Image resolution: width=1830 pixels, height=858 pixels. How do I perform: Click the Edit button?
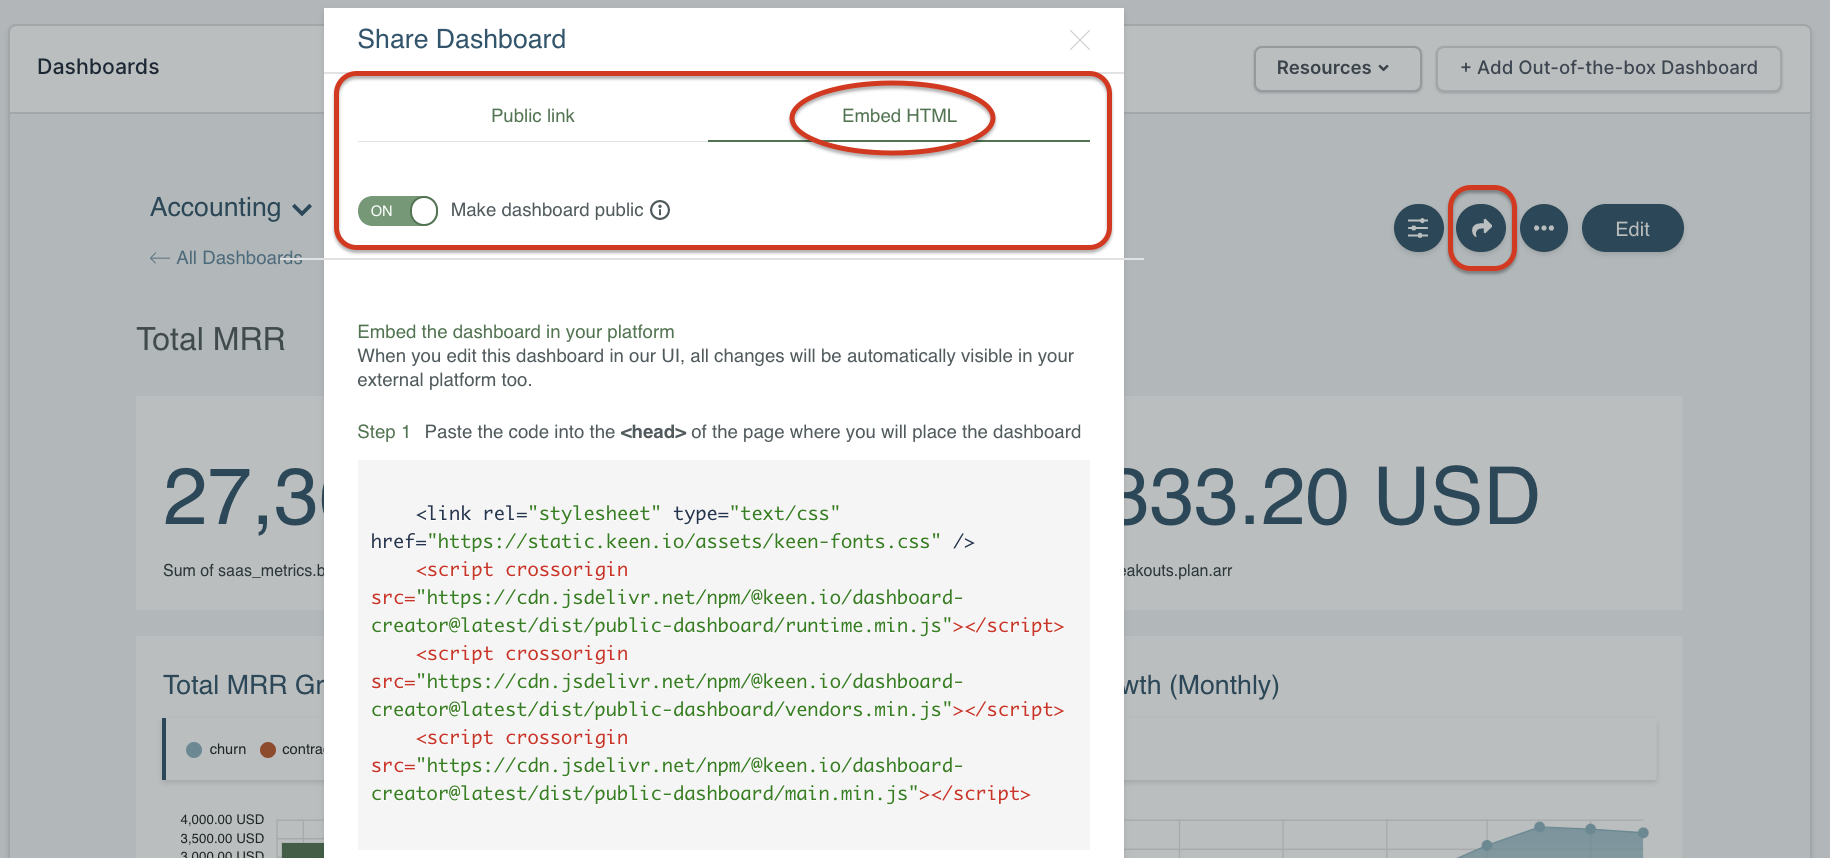point(1632,229)
